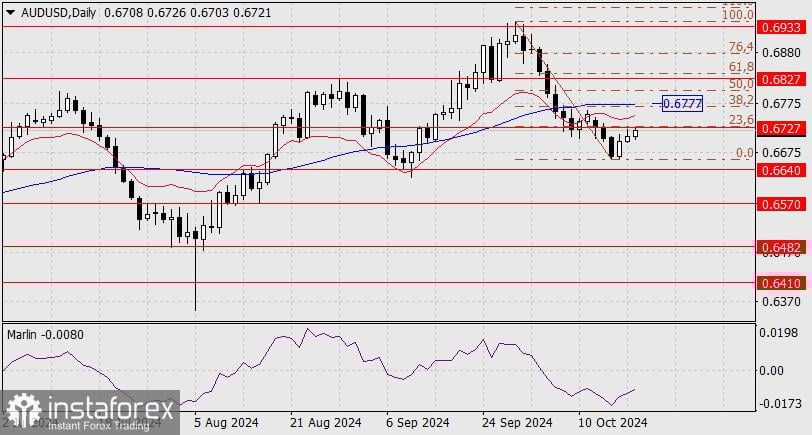The image size is (812, 435).
Task: Select the Fibonacci 38,2 level label
Action: 741,100
